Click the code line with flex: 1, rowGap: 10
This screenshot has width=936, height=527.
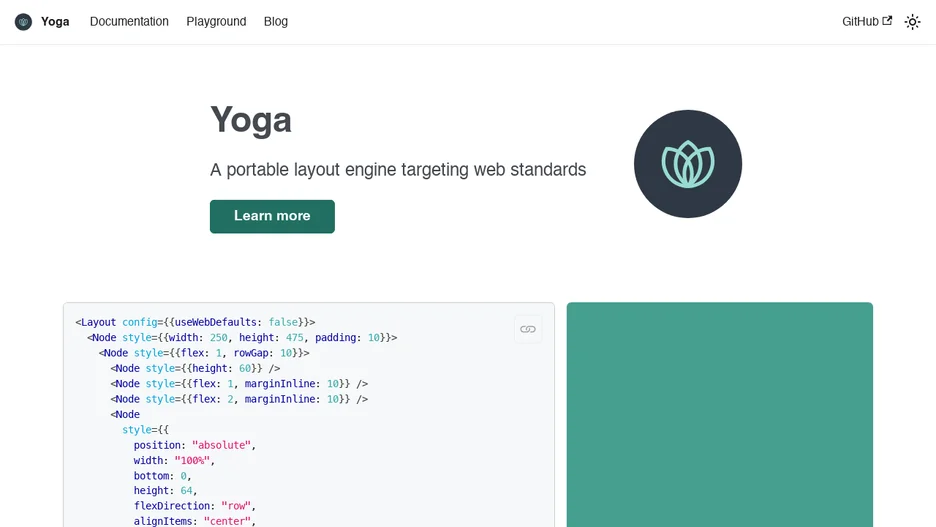coord(204,353)
